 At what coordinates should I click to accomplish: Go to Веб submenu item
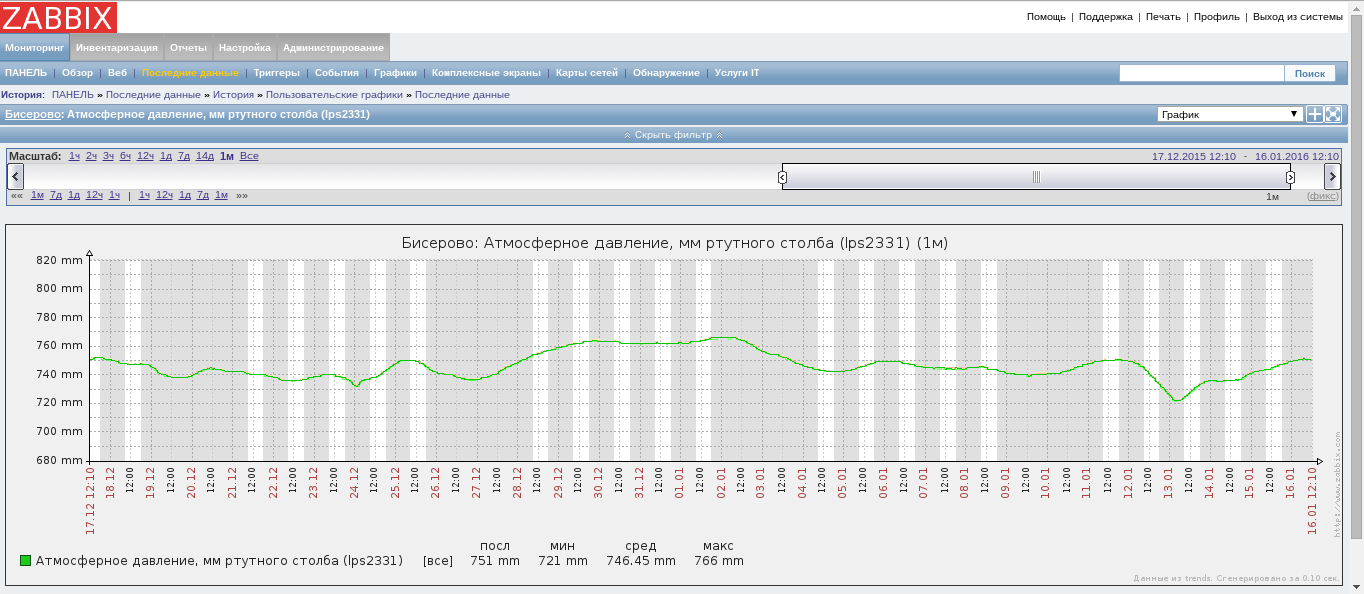pos(117,73)
